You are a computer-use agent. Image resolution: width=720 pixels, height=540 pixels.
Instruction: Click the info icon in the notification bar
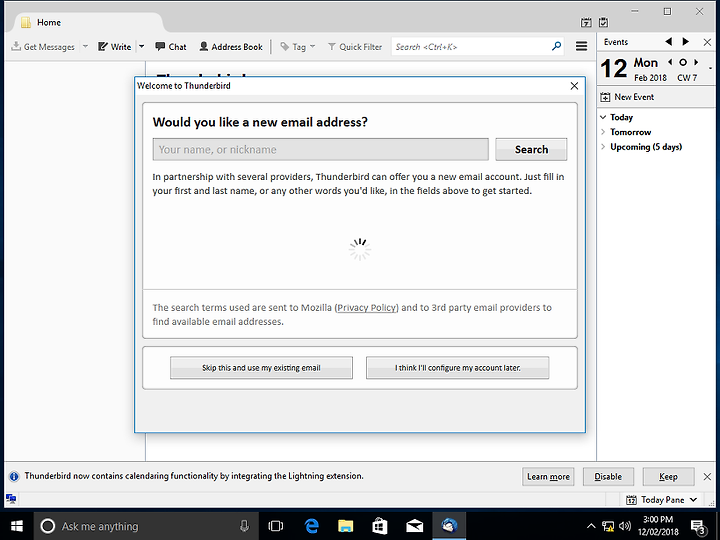[x=14, y=476]
